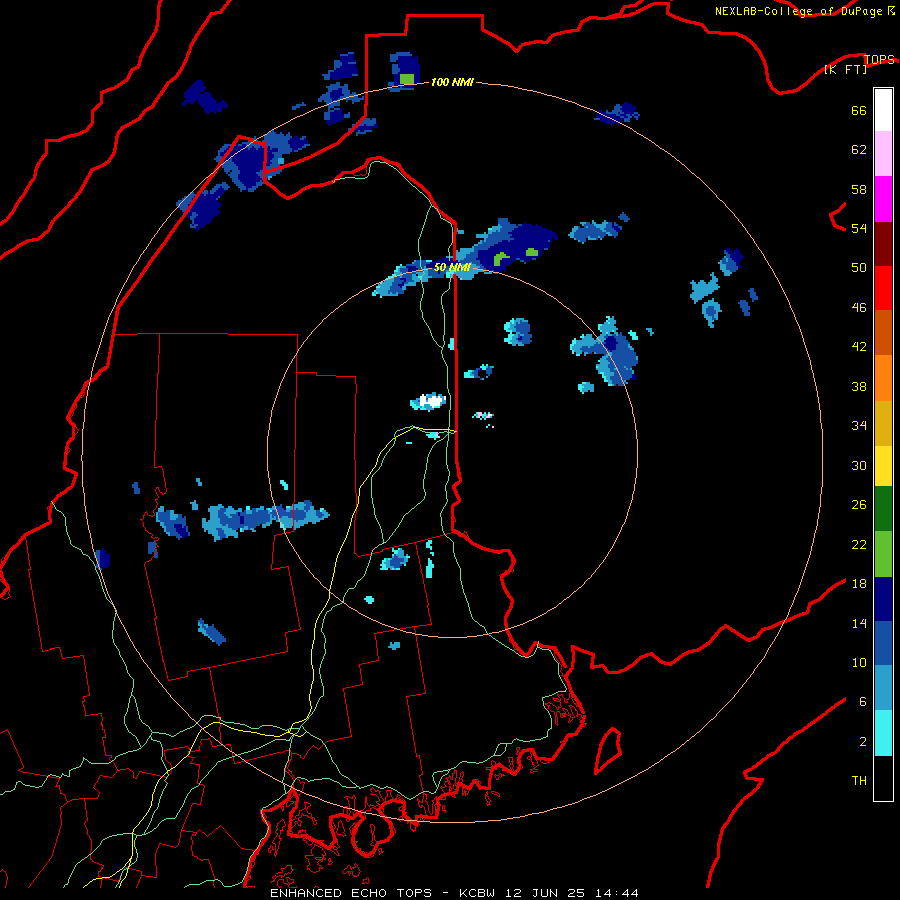Click the medium blue legend swatch between 14 and 10

coord(883,643)
